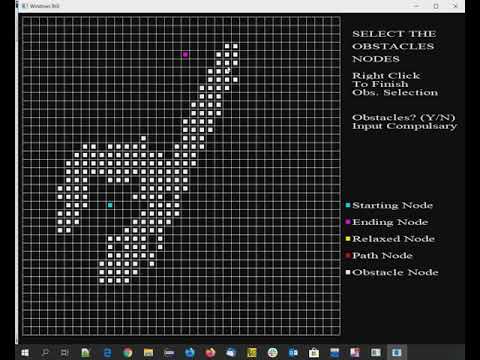
Task: Click the 'Ending Node' legend label
Action: click(390, 222)
